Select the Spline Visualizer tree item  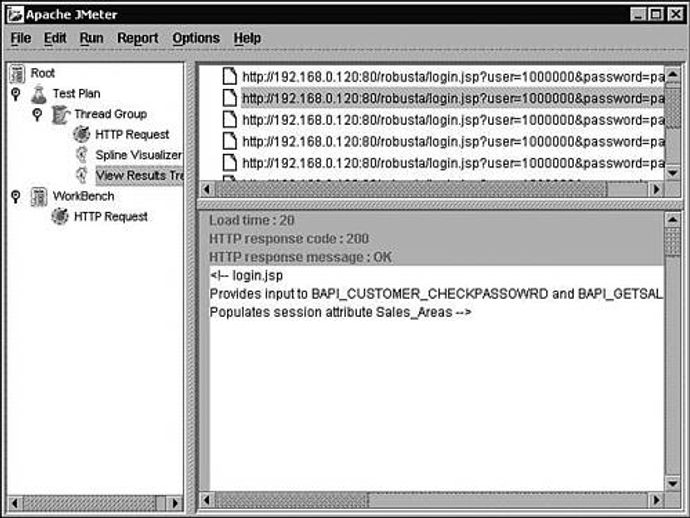point(139,155)
